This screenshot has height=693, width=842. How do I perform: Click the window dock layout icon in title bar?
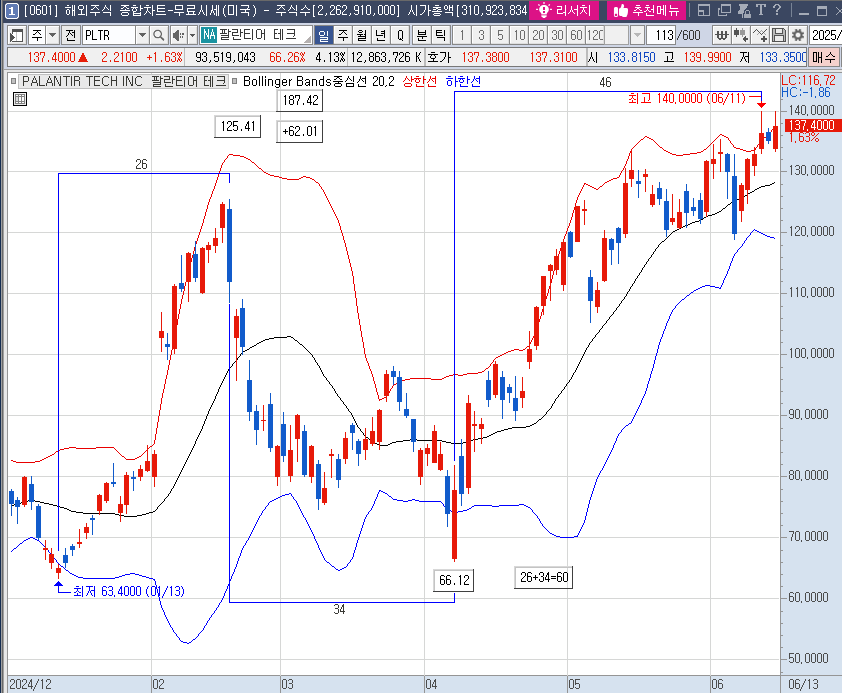point(703,10)
